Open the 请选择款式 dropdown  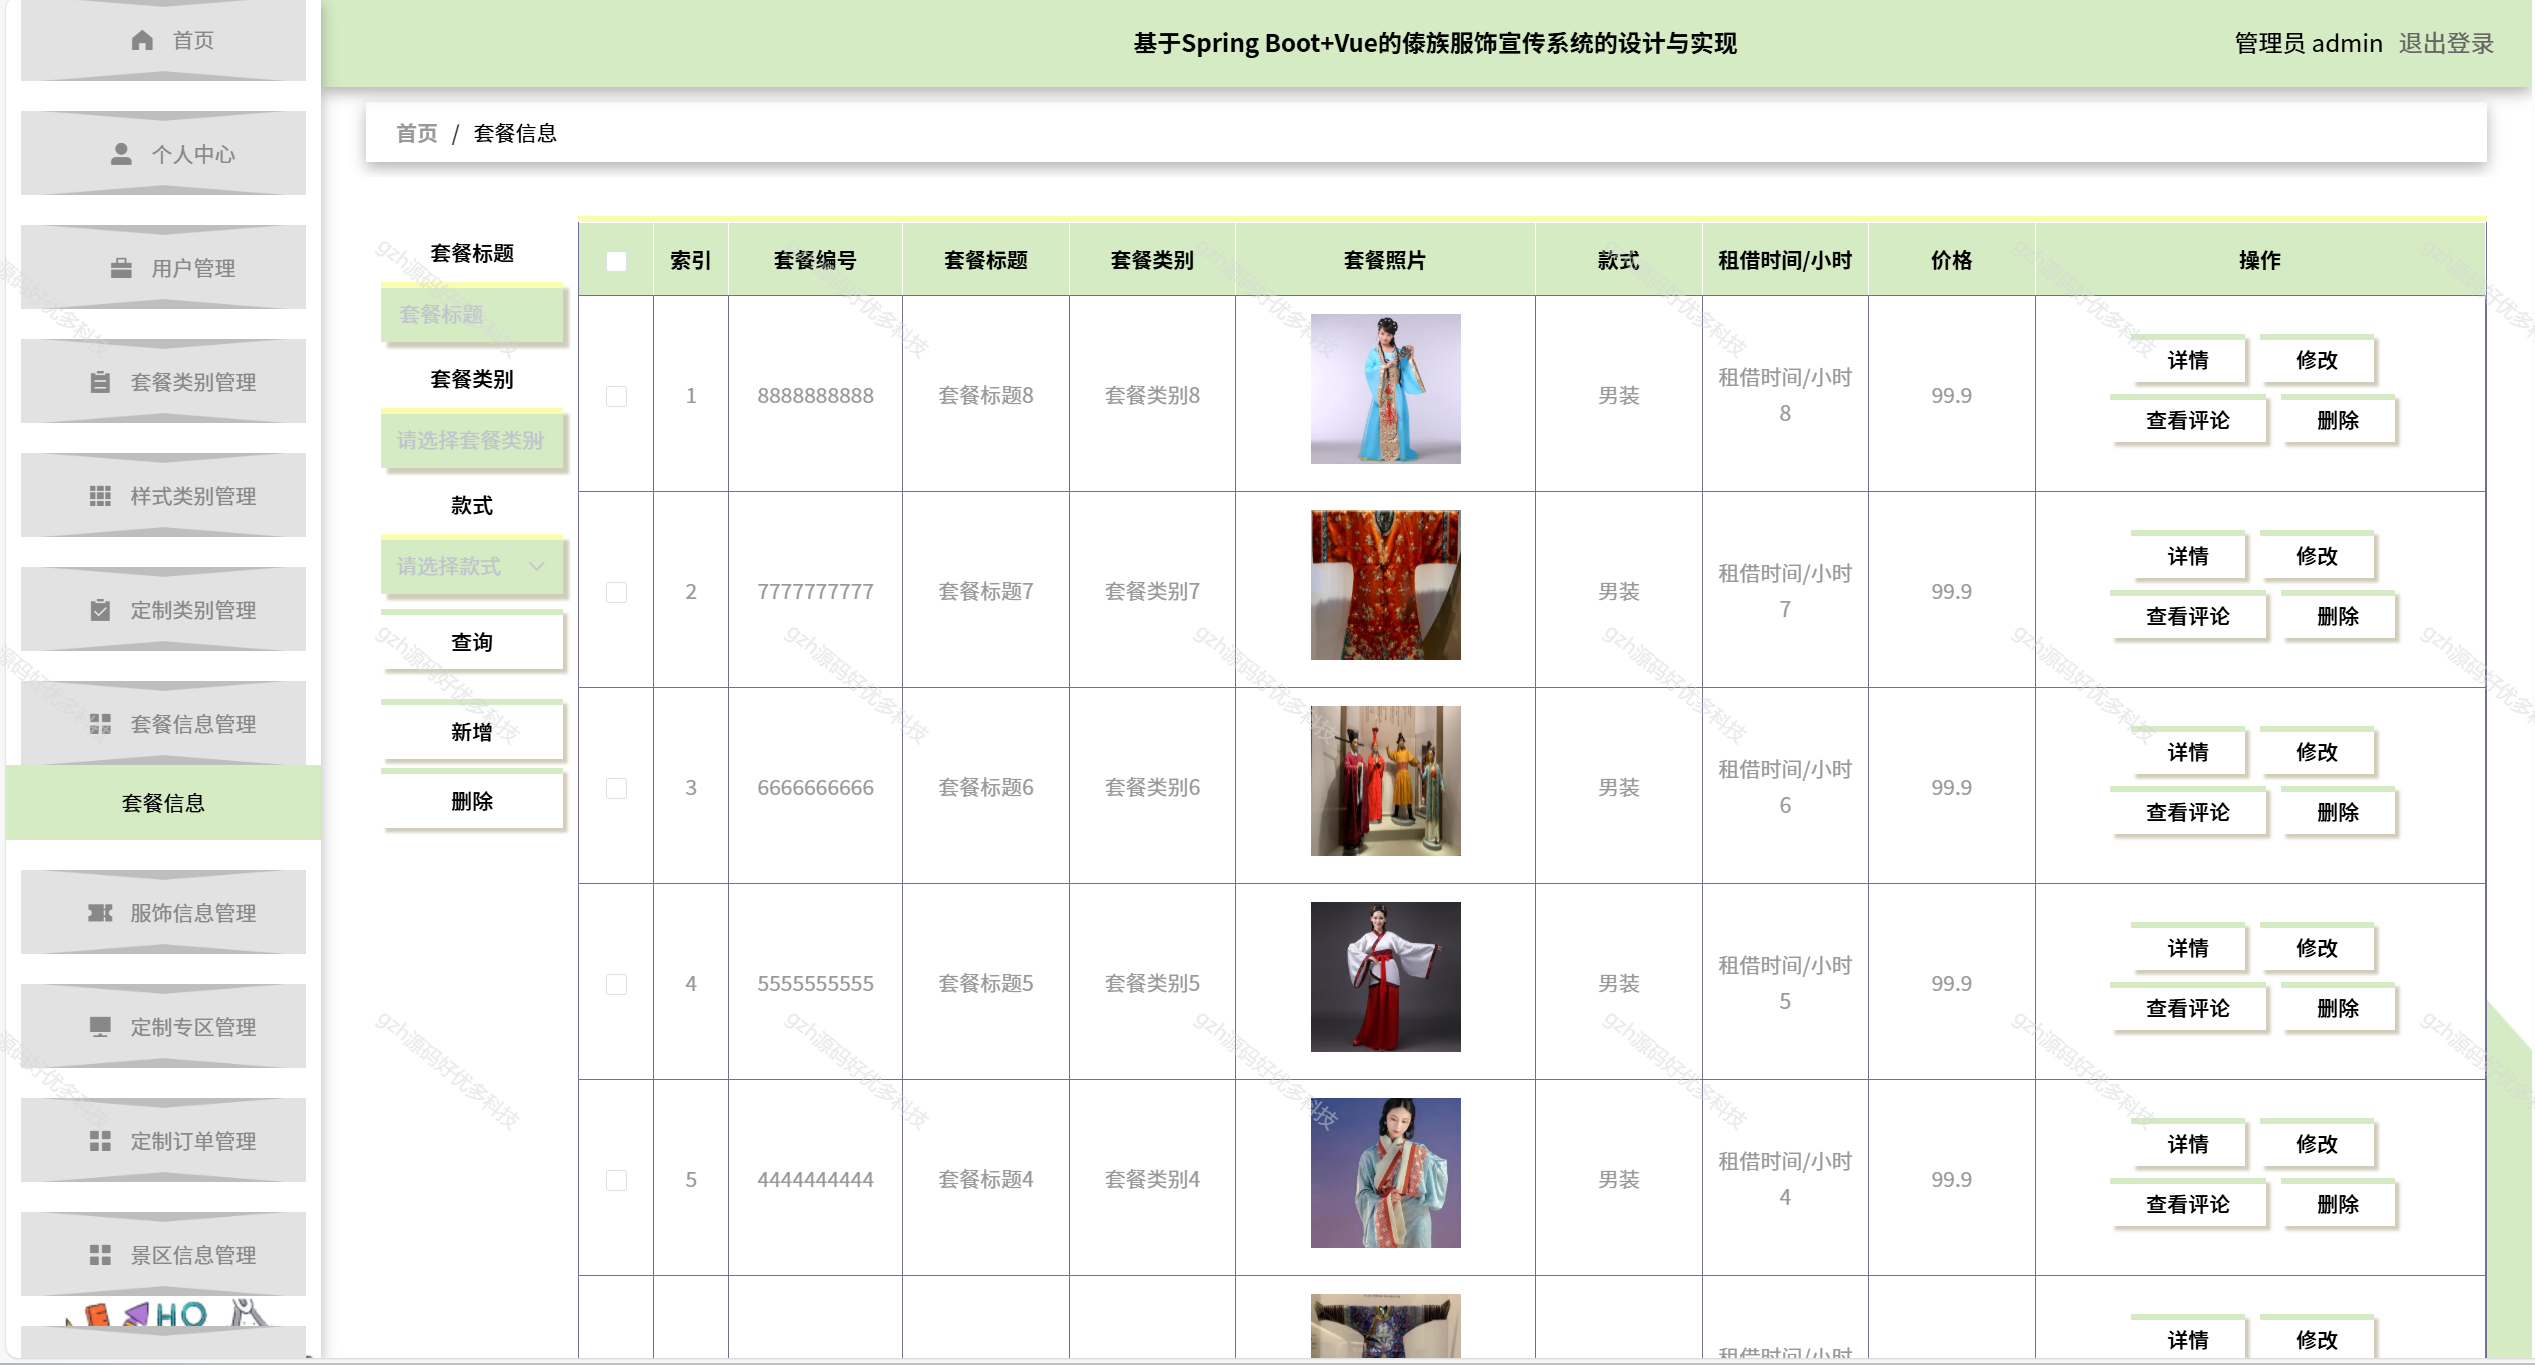(x=472, y=566)
